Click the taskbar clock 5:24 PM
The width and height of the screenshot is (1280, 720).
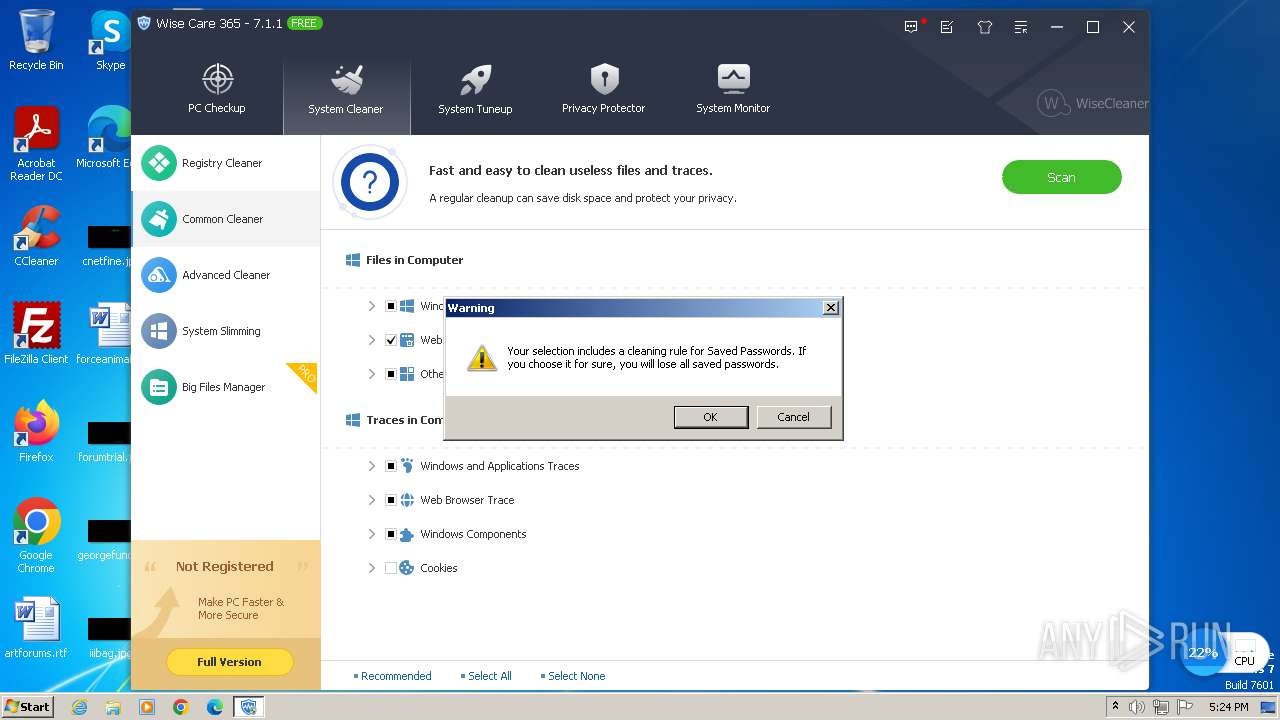click(1228, 707)
